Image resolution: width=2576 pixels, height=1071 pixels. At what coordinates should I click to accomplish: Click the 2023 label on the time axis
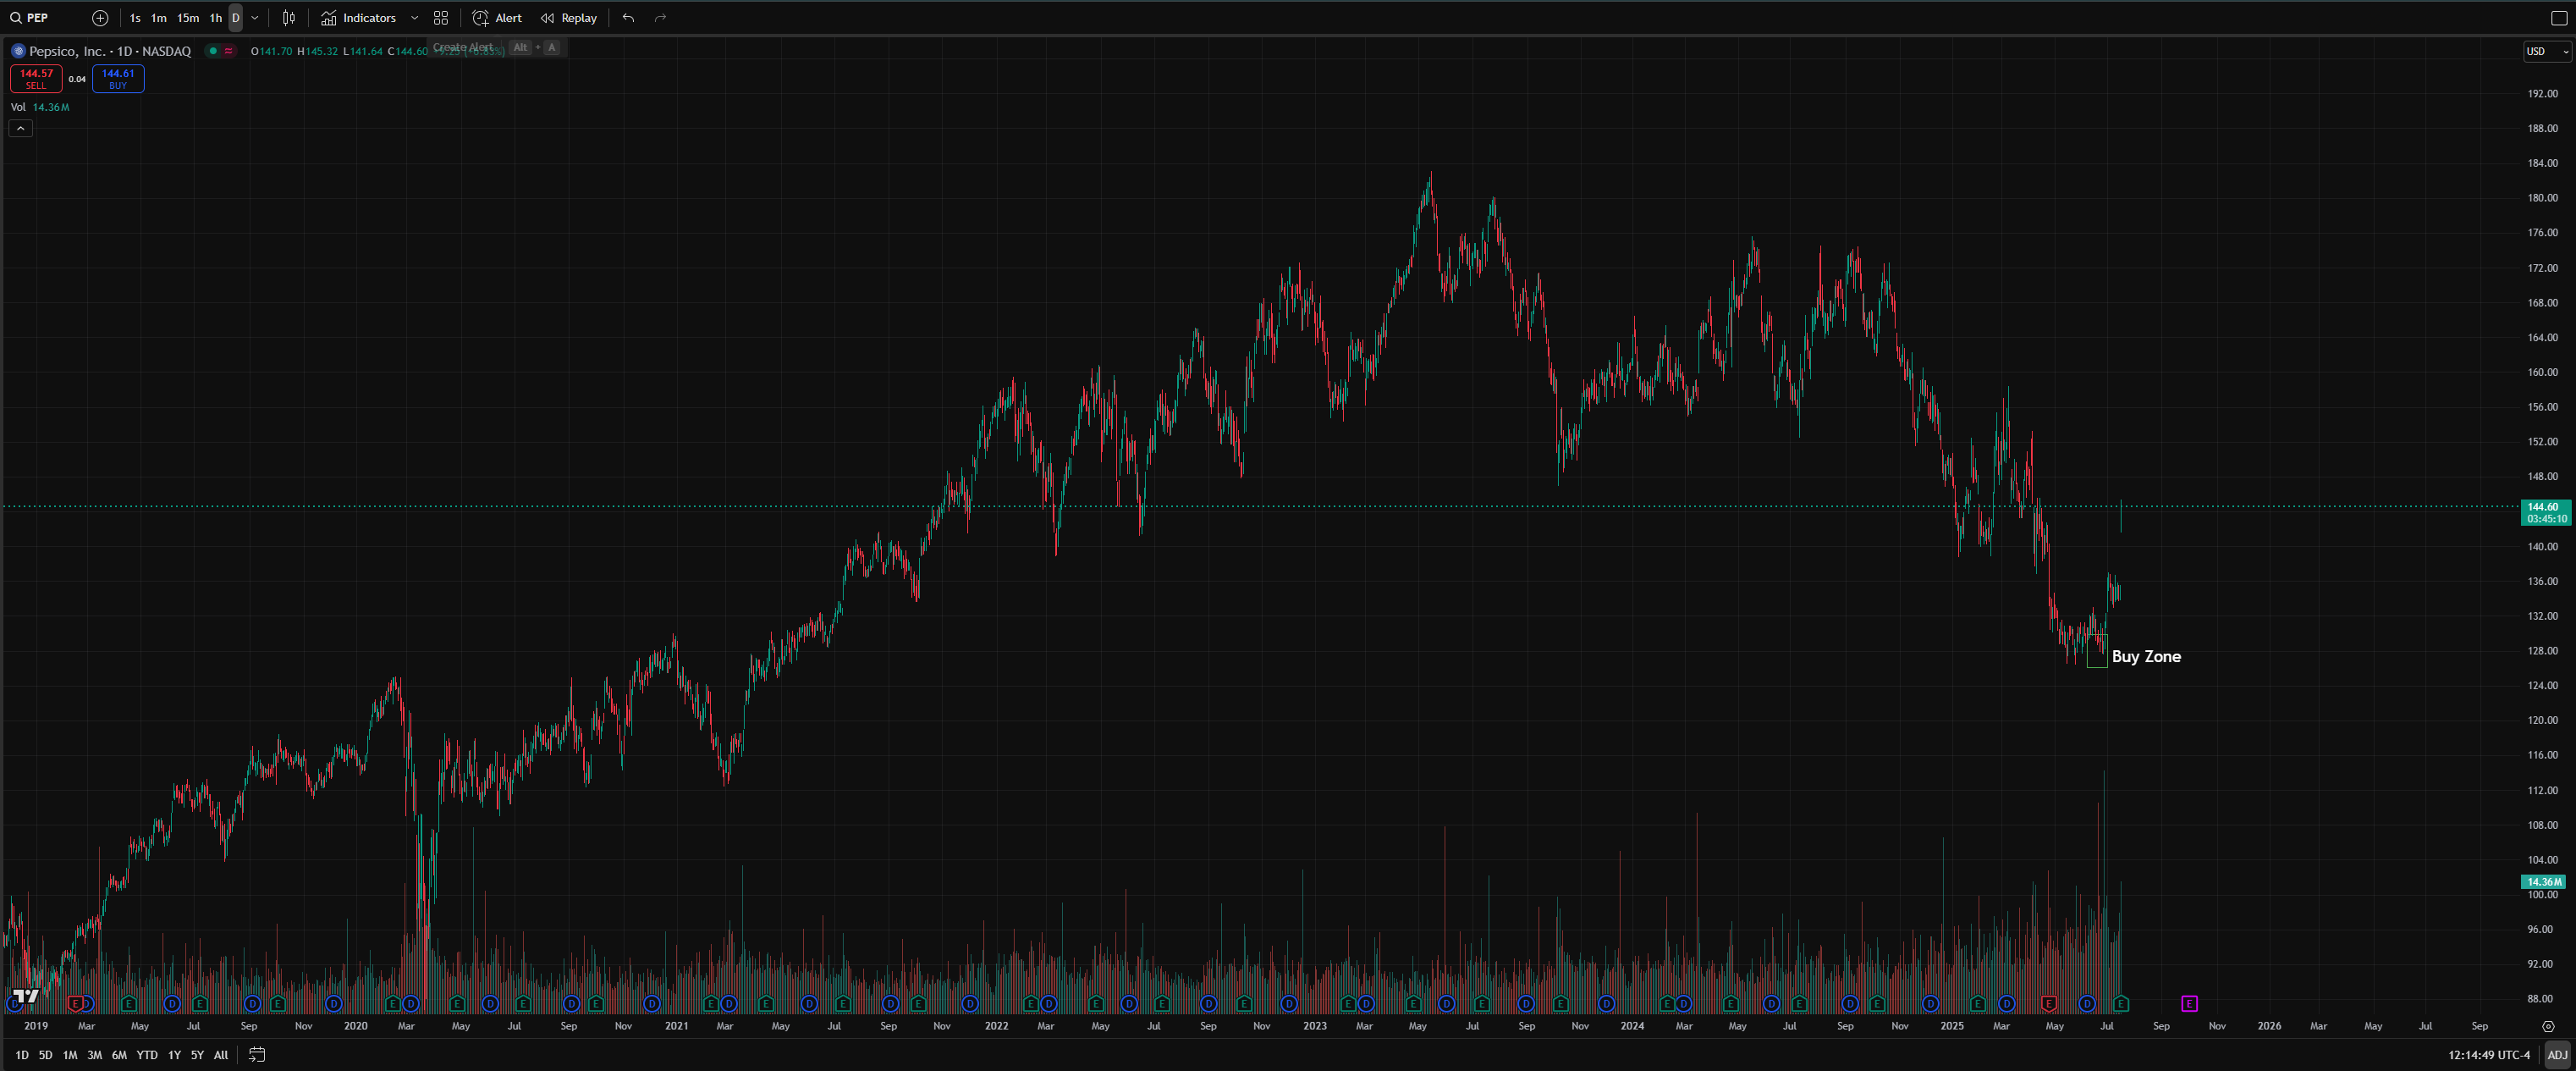click(x=1314, y=1026)
